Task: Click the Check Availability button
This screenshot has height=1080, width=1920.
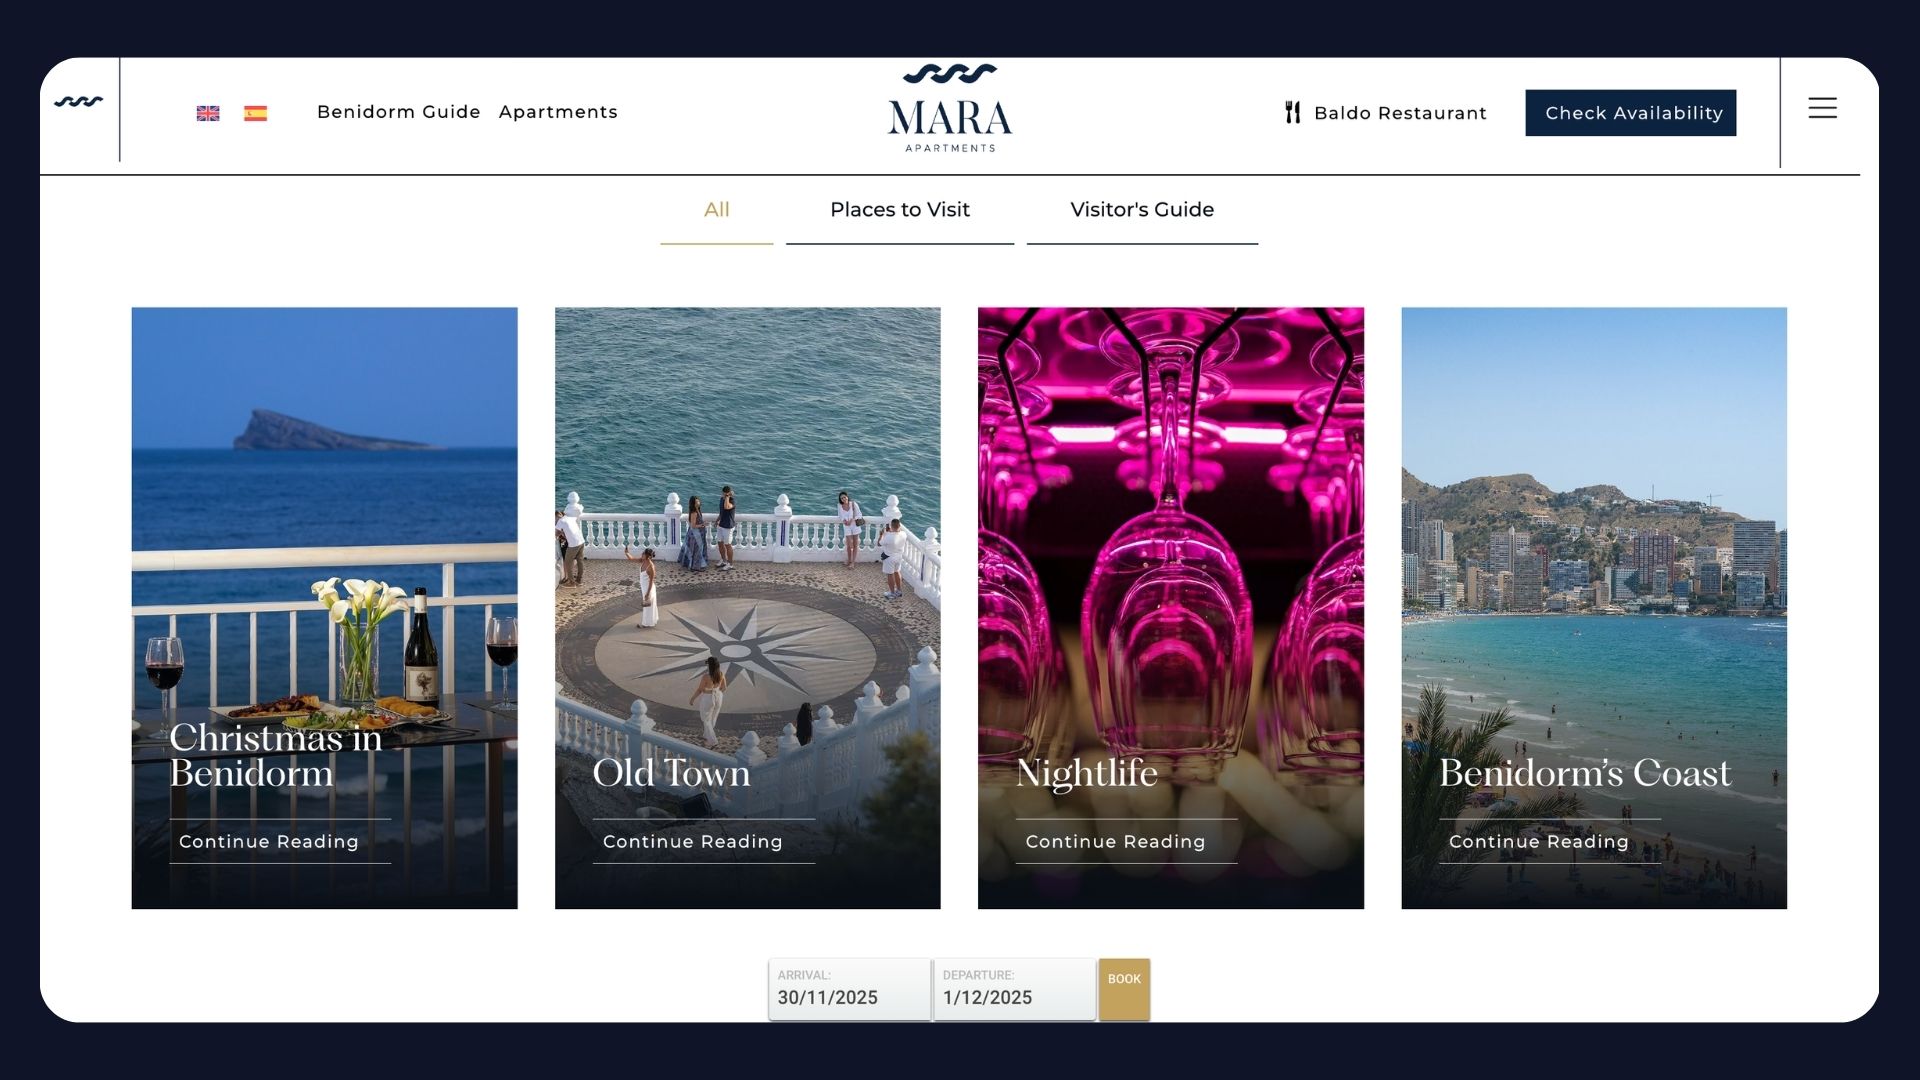Action: coord(1631,113)
